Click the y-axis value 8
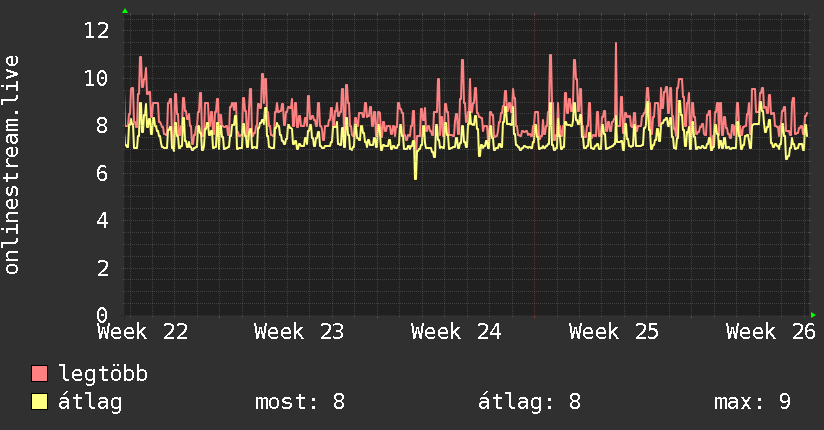Viewport: 824px width, 430px height. 102,126
